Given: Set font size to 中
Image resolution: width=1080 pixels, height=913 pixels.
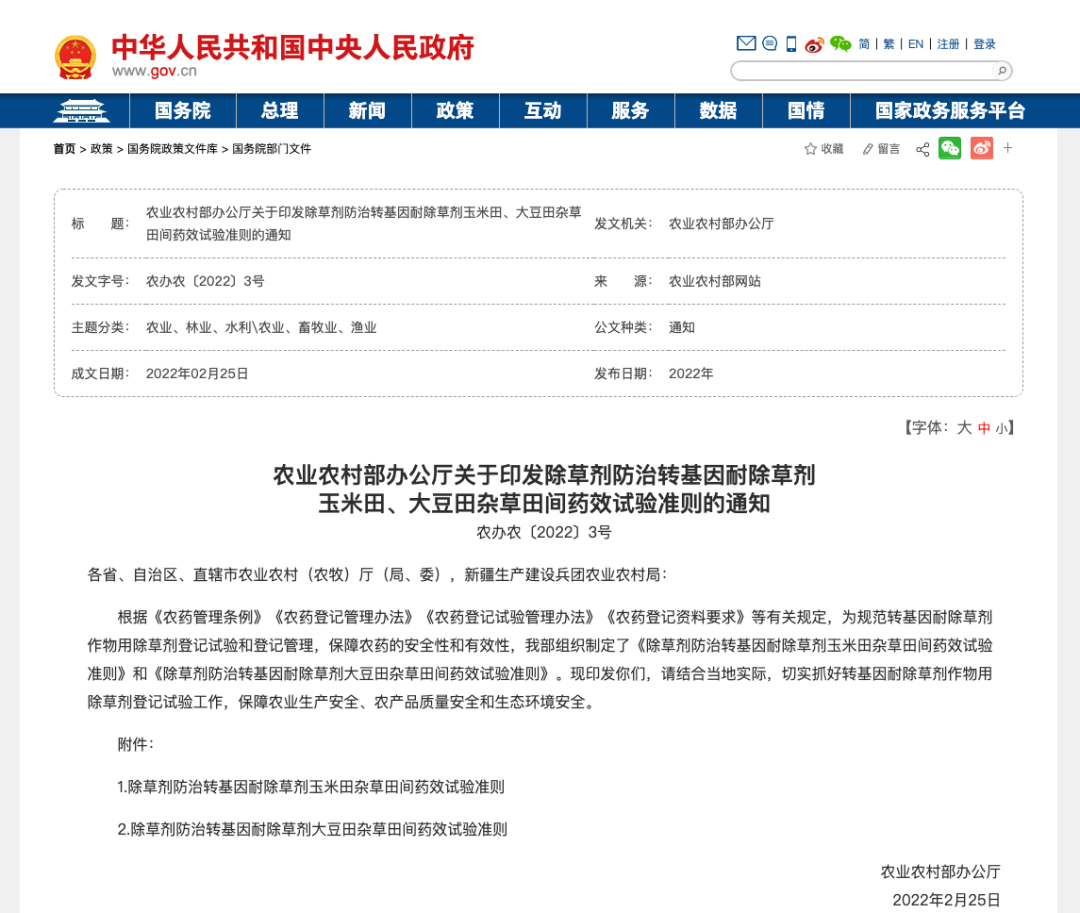Looking at the screenshot, I should coord(984,428).
